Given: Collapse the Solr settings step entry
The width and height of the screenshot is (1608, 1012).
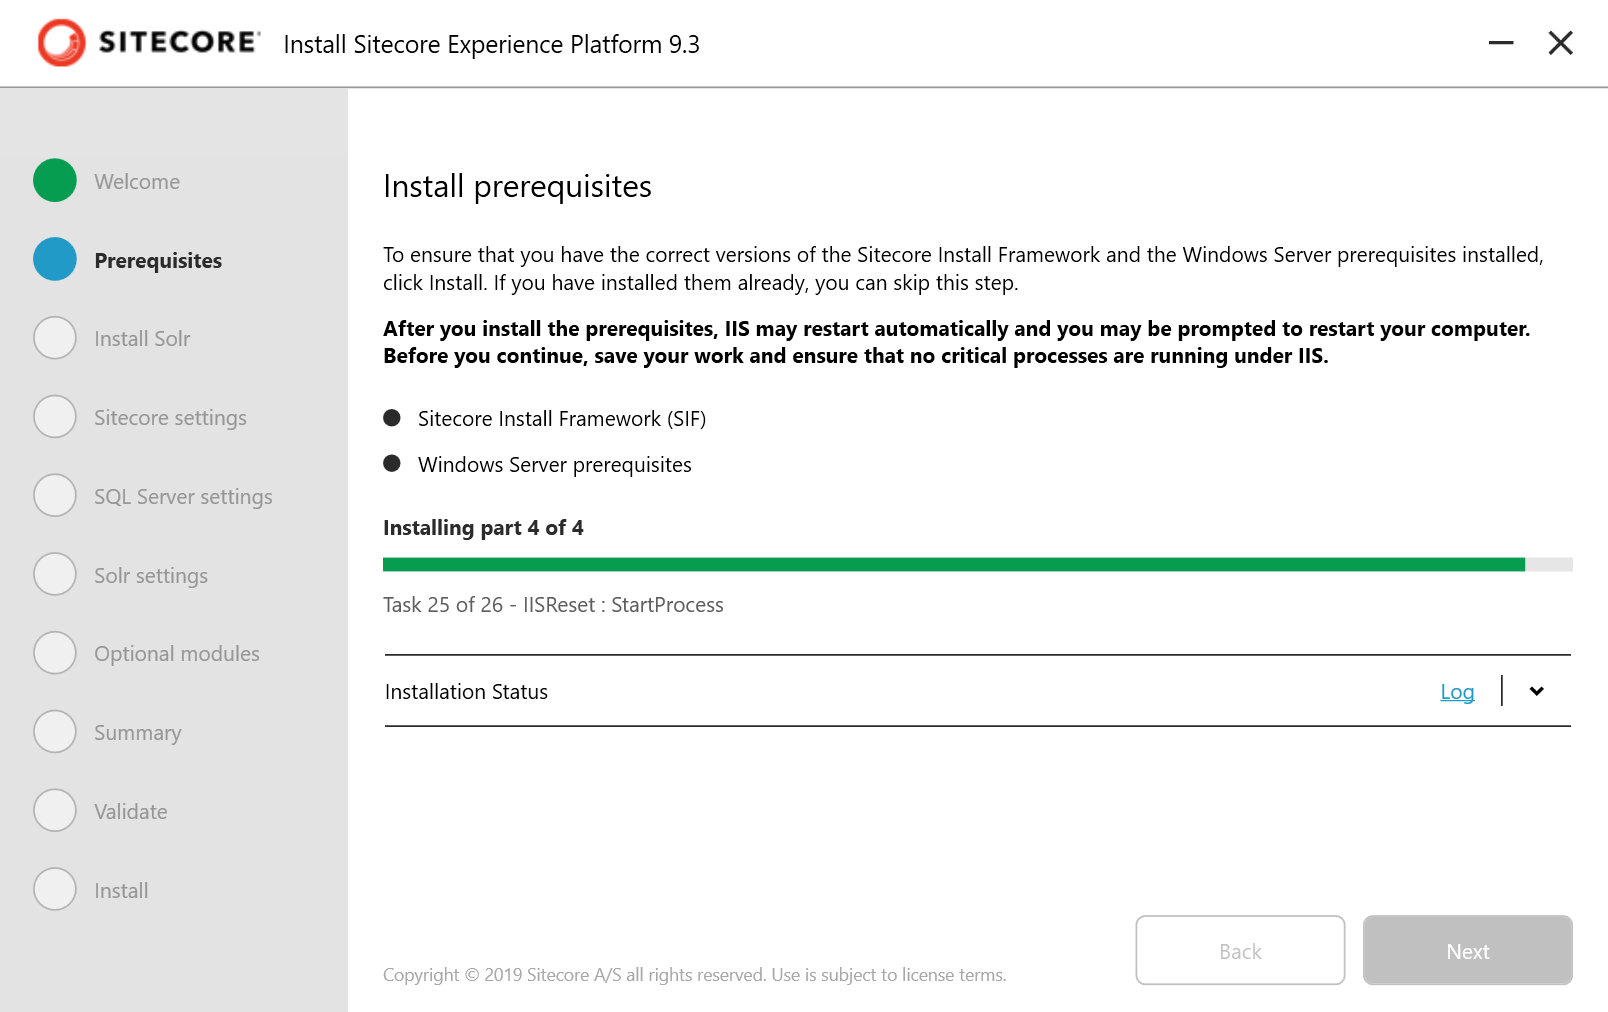Looking at the screenshot, I should 150,574.
